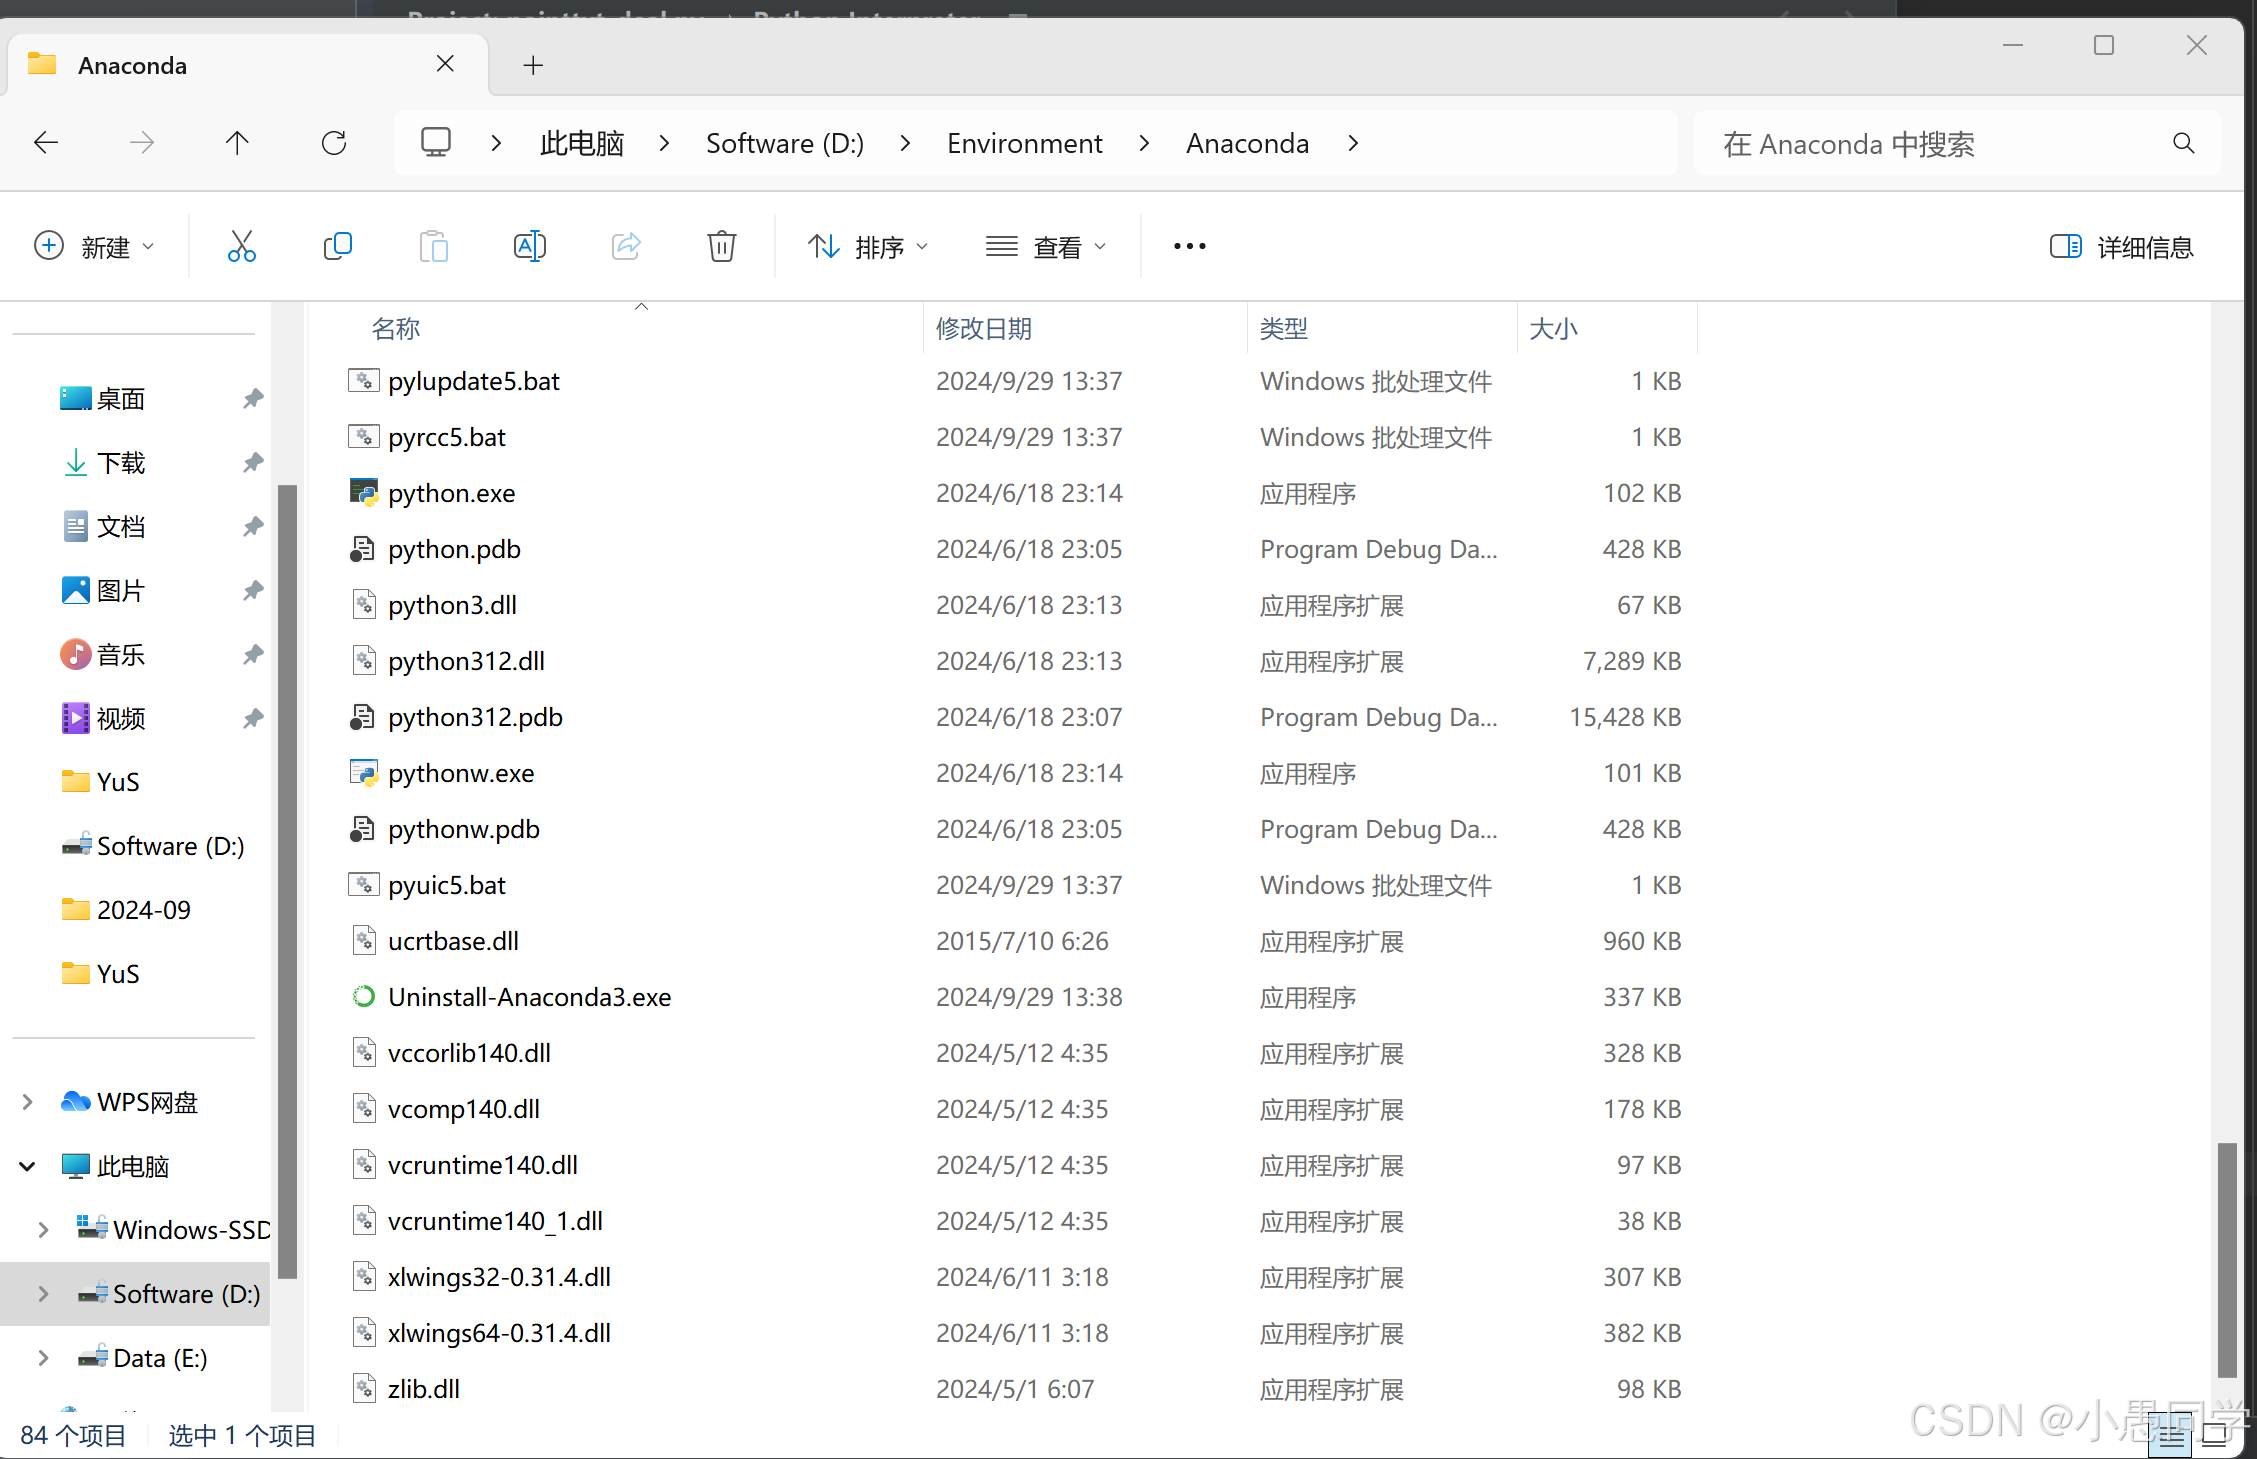
Task: Toggle the 详细信息 details pane
Action: [2121, 247]
